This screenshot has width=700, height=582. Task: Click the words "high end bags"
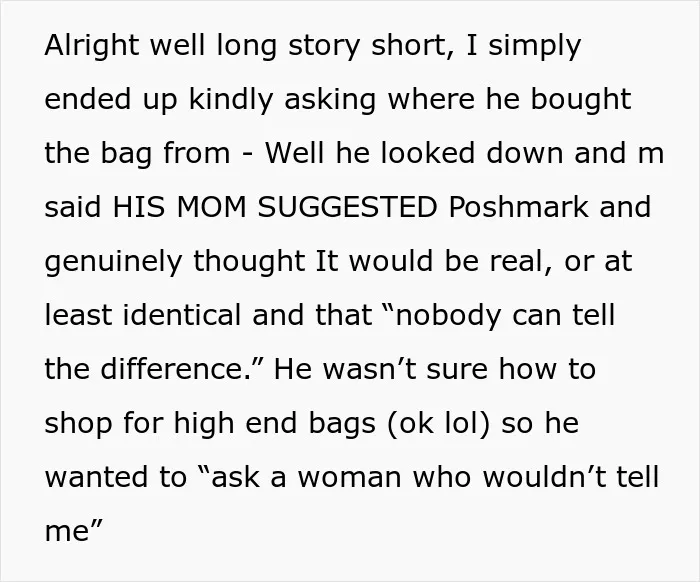275,424
